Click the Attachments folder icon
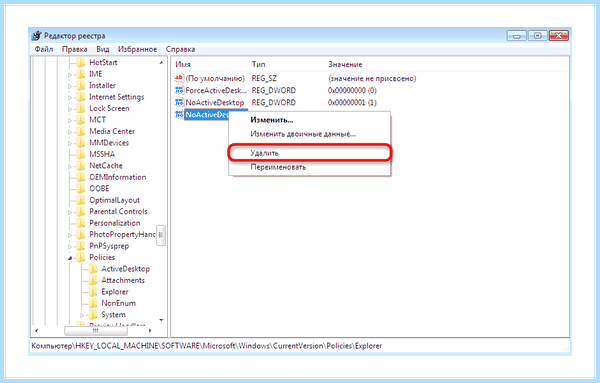This screenshot has height=383, width=600. [x=93, y=280]
